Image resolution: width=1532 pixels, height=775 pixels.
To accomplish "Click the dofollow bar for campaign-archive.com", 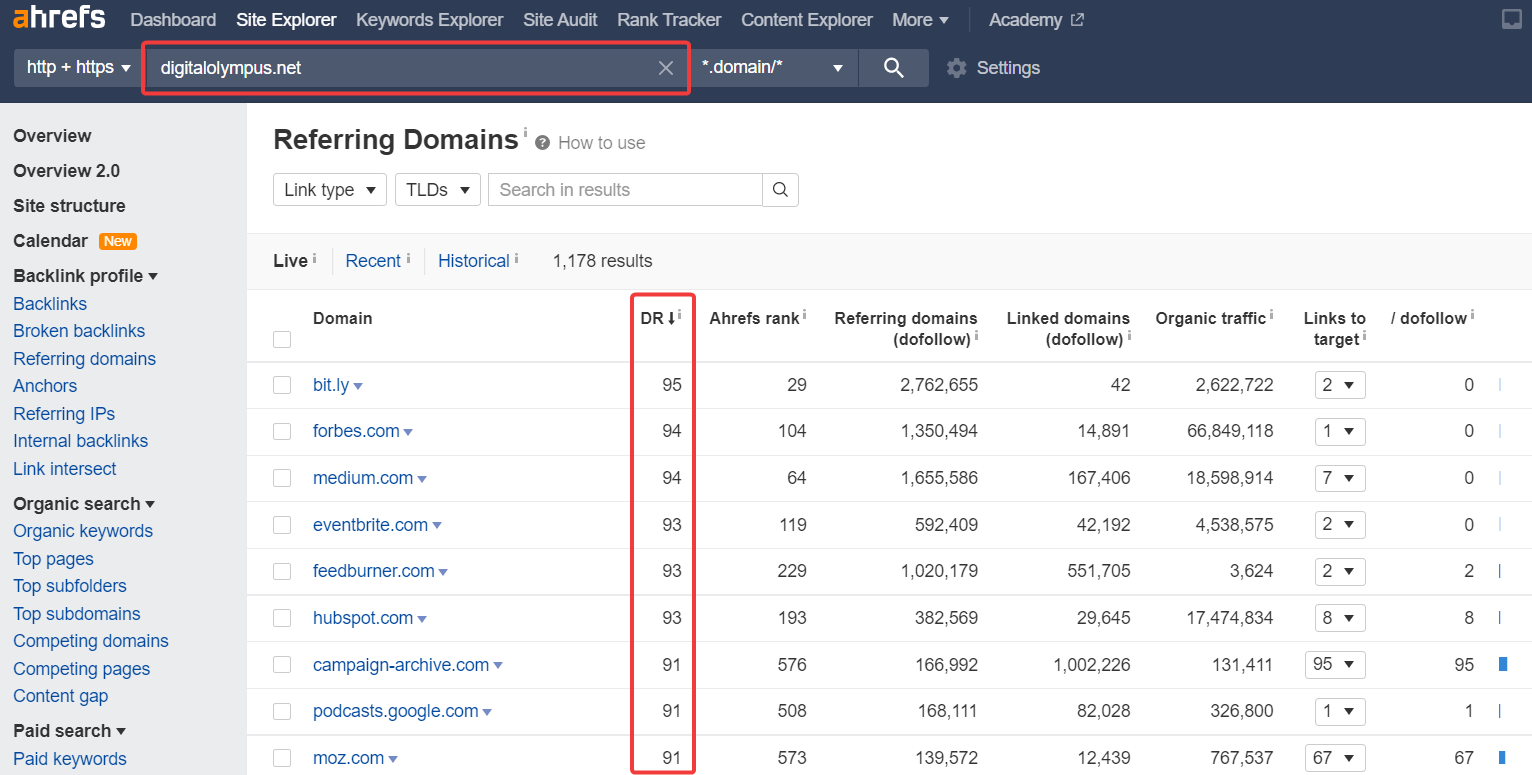I will (x=1502, y=664).
